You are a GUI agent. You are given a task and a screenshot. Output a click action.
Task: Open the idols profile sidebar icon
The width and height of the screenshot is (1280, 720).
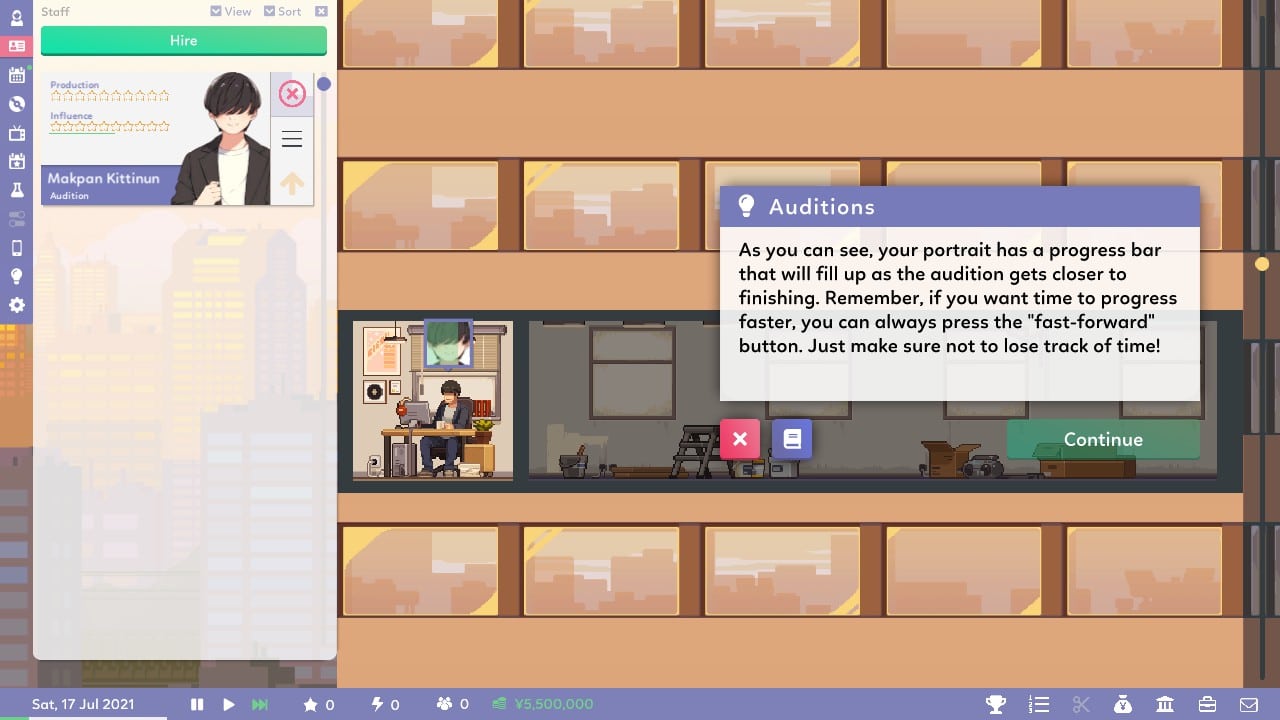coord(16,17)
